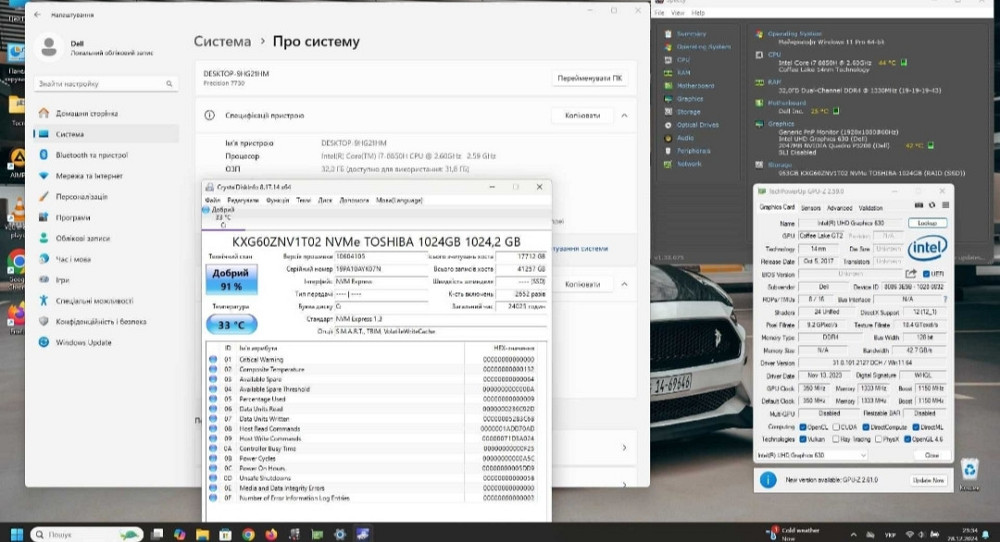Switch to Sensors tab in GPU-Z

click(811, 208)
